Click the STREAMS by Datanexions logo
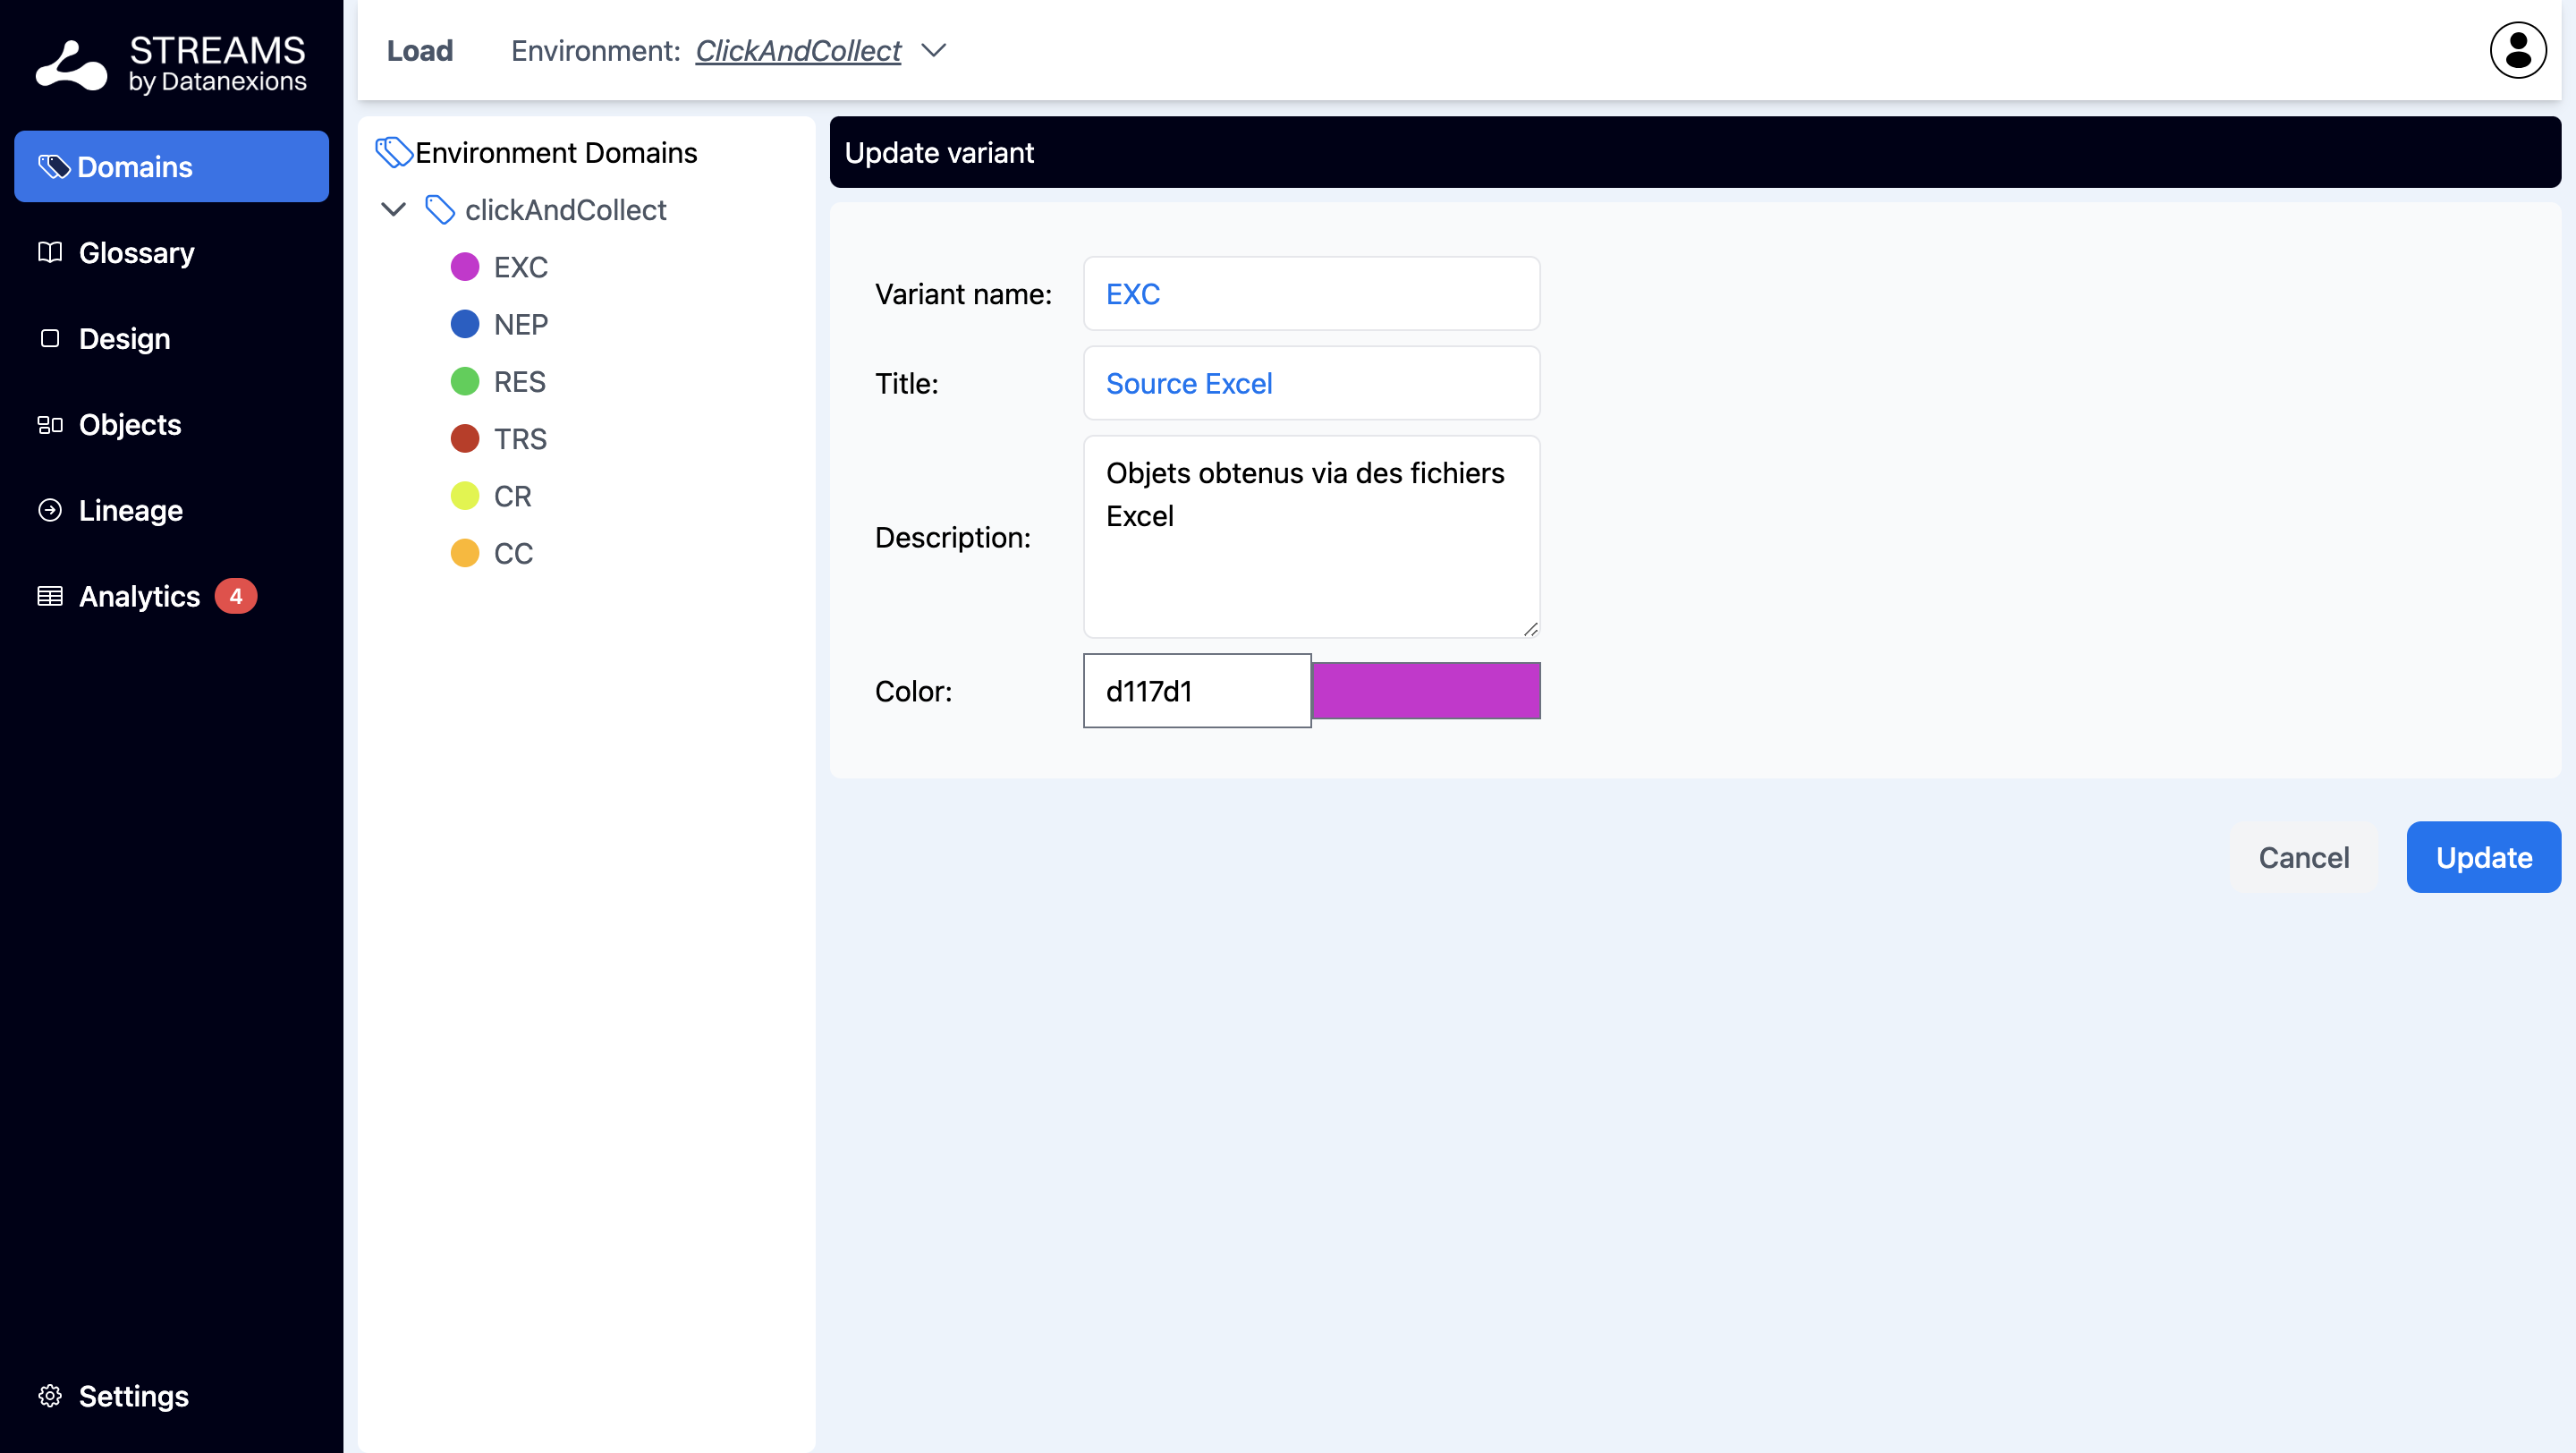The height and width of the screenshot is (1453, 2576). pos(171,64)
